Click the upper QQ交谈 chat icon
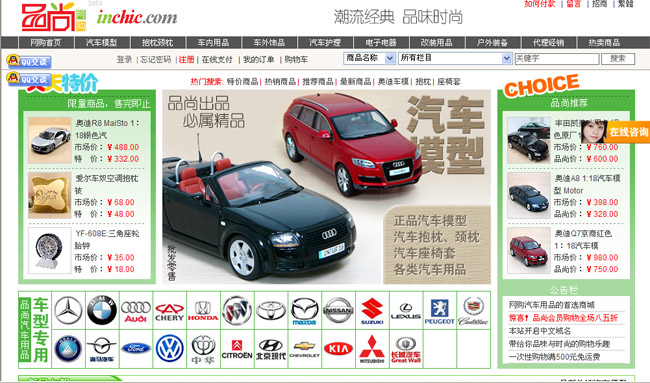Viewport: 650px width, 383px height. pos(29,61)
